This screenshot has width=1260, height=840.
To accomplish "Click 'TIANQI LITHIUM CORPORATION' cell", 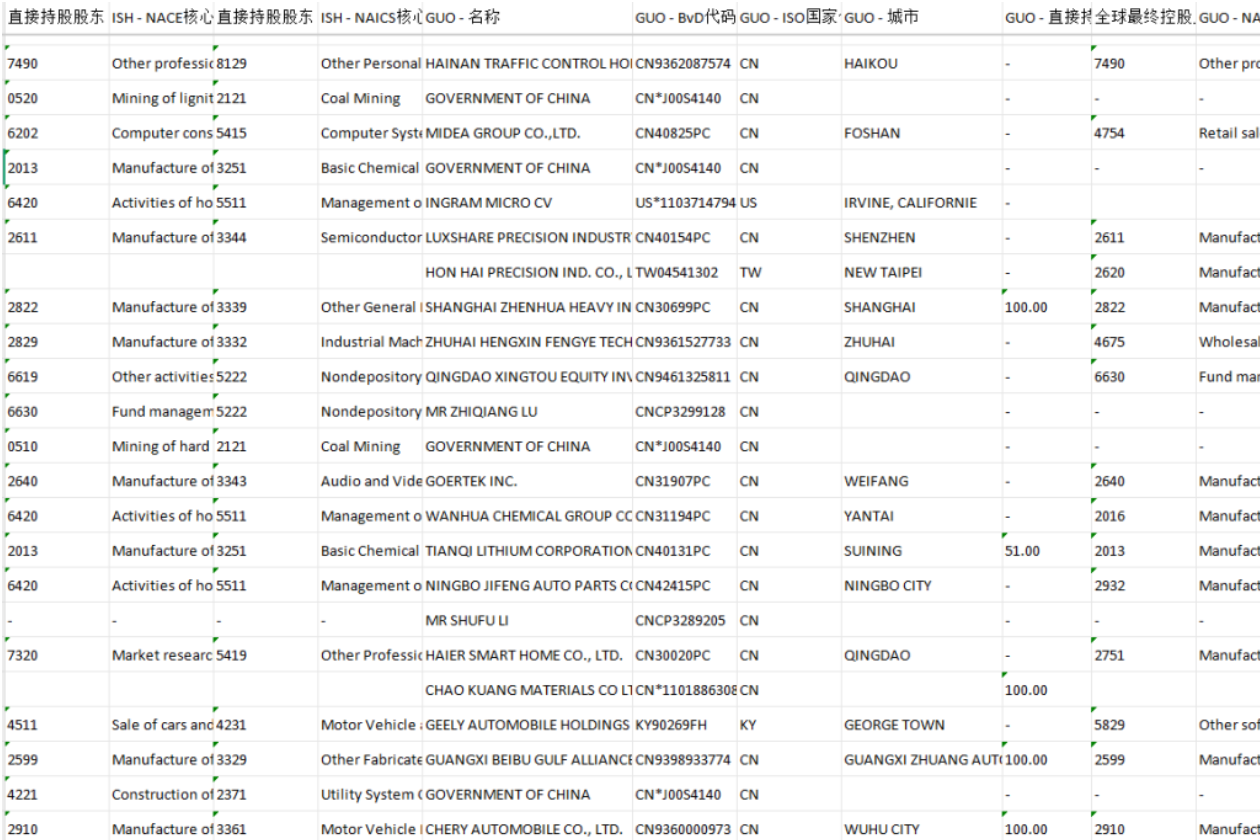I will click(527, 551).
